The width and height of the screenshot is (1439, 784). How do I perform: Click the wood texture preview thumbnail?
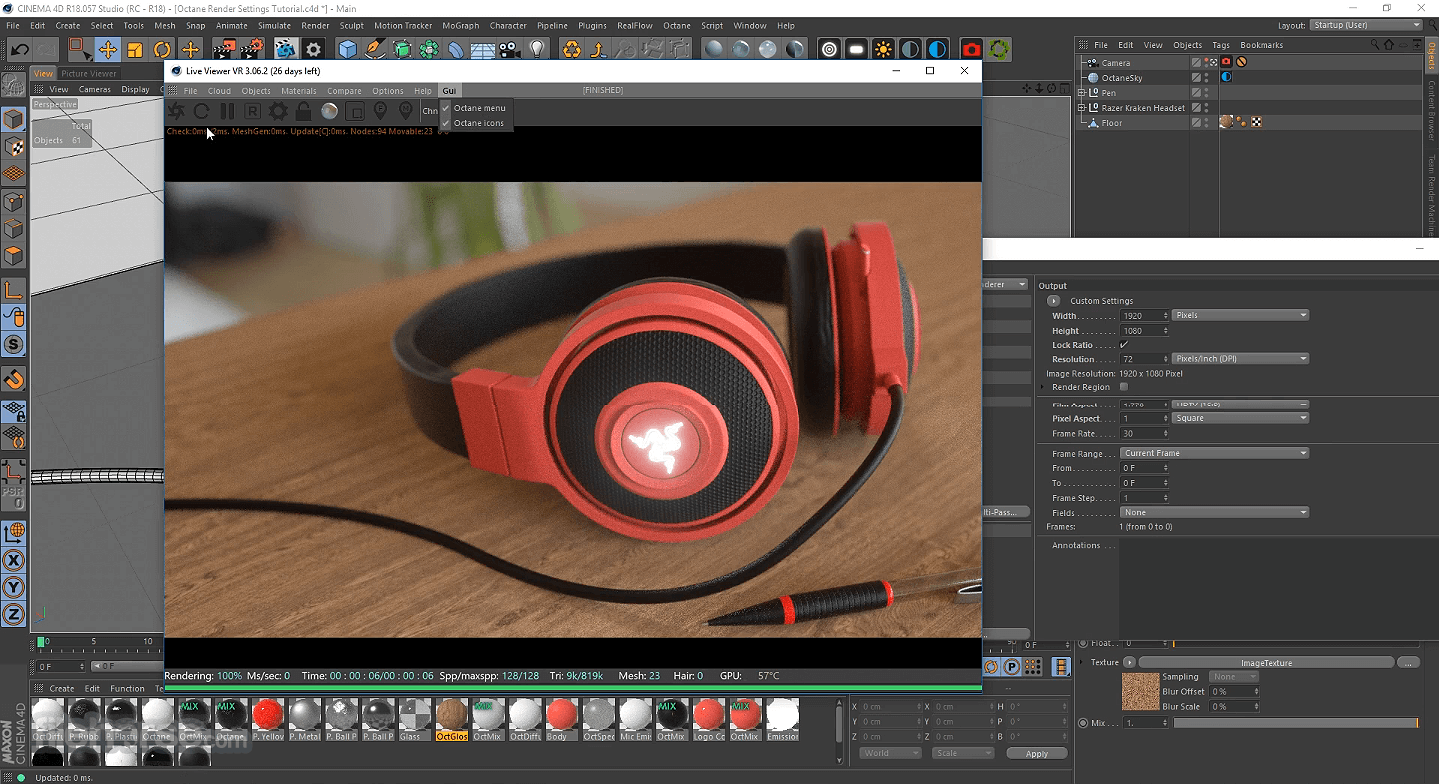[1140, 691]
